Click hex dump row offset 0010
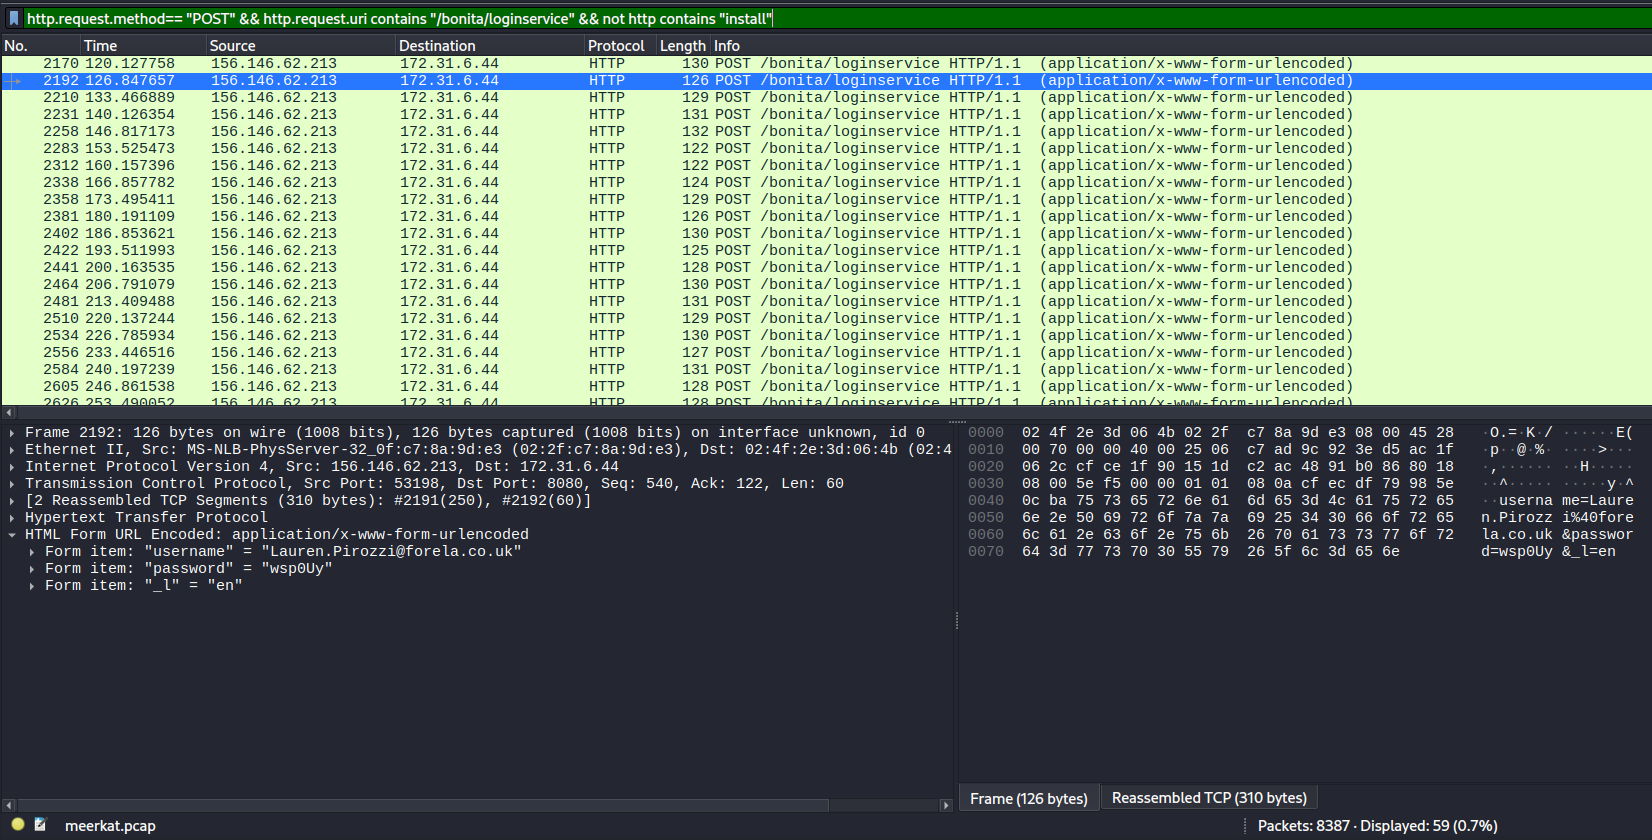The image size is (1652, 840). (x=986, y=450)
